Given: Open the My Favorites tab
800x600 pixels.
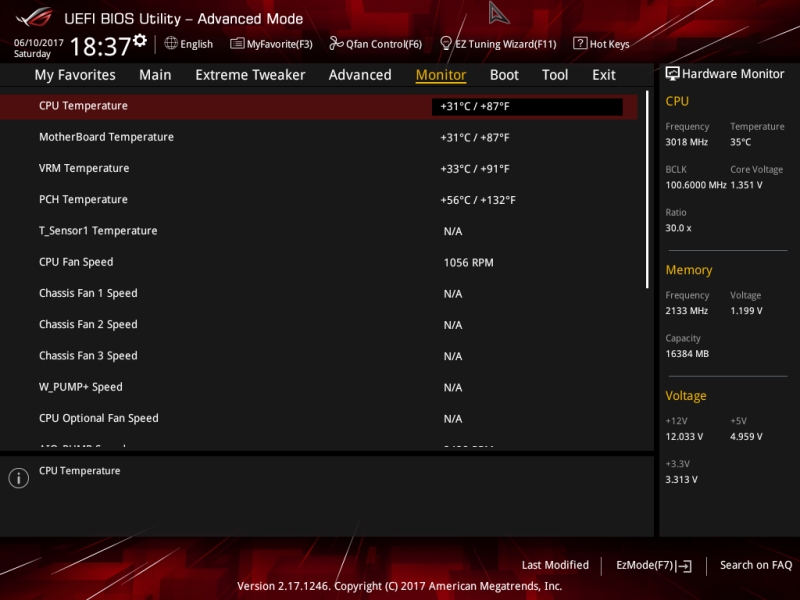Looking at the screenshot, I should coord(75,75).
